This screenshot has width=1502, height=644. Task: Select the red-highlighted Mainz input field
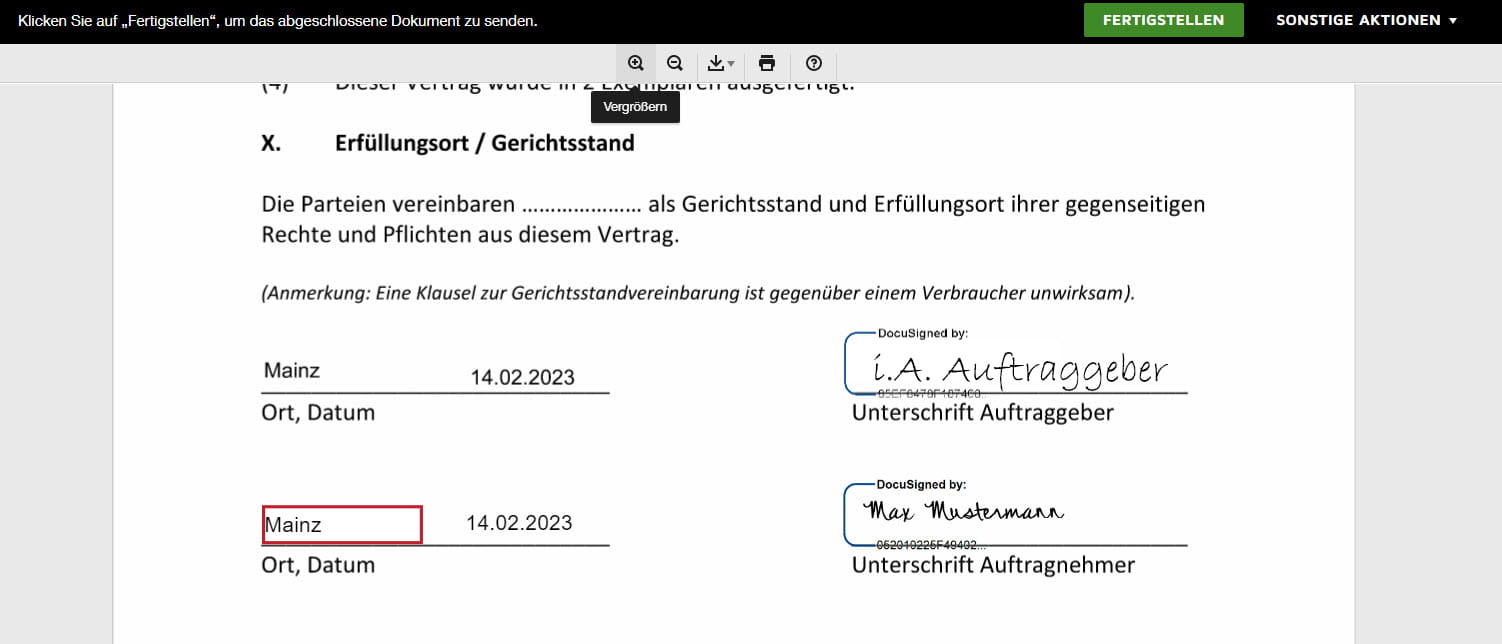[341, 523]
